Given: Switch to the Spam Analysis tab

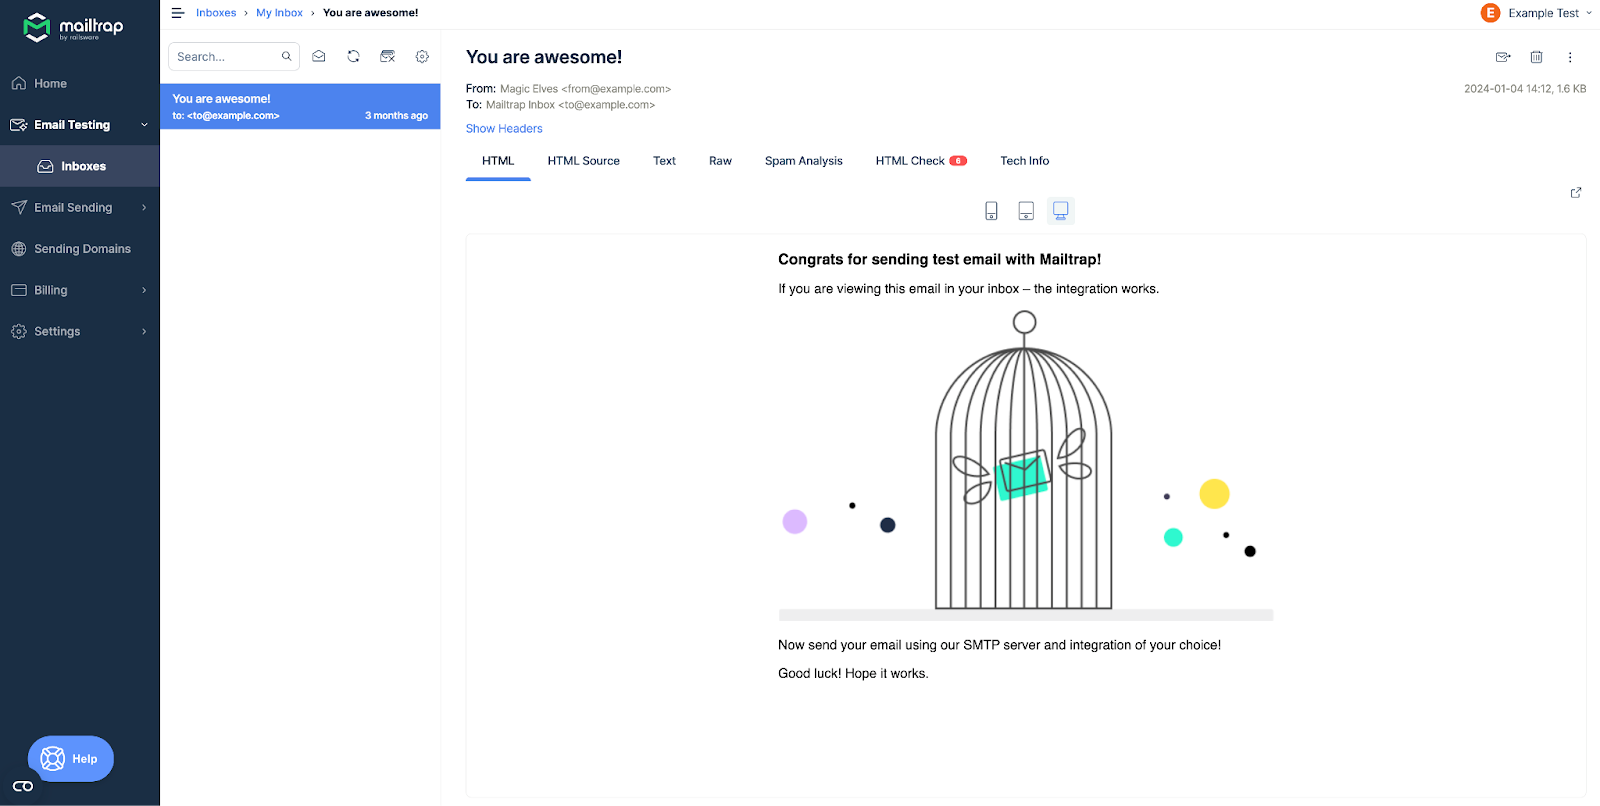Looking at the screenshot, I should pyautogui.click(x=804, y=160).
